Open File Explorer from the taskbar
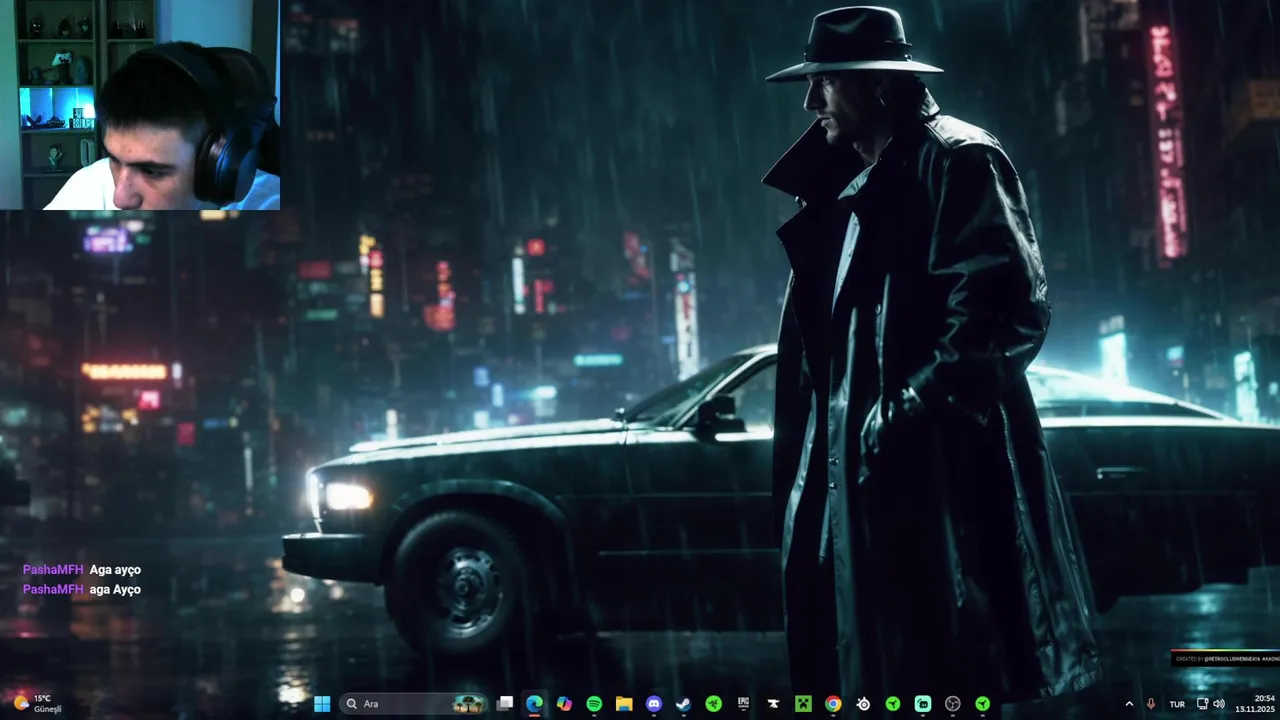The height and width of the screenshot is (720, 1280). pos(624,704)
